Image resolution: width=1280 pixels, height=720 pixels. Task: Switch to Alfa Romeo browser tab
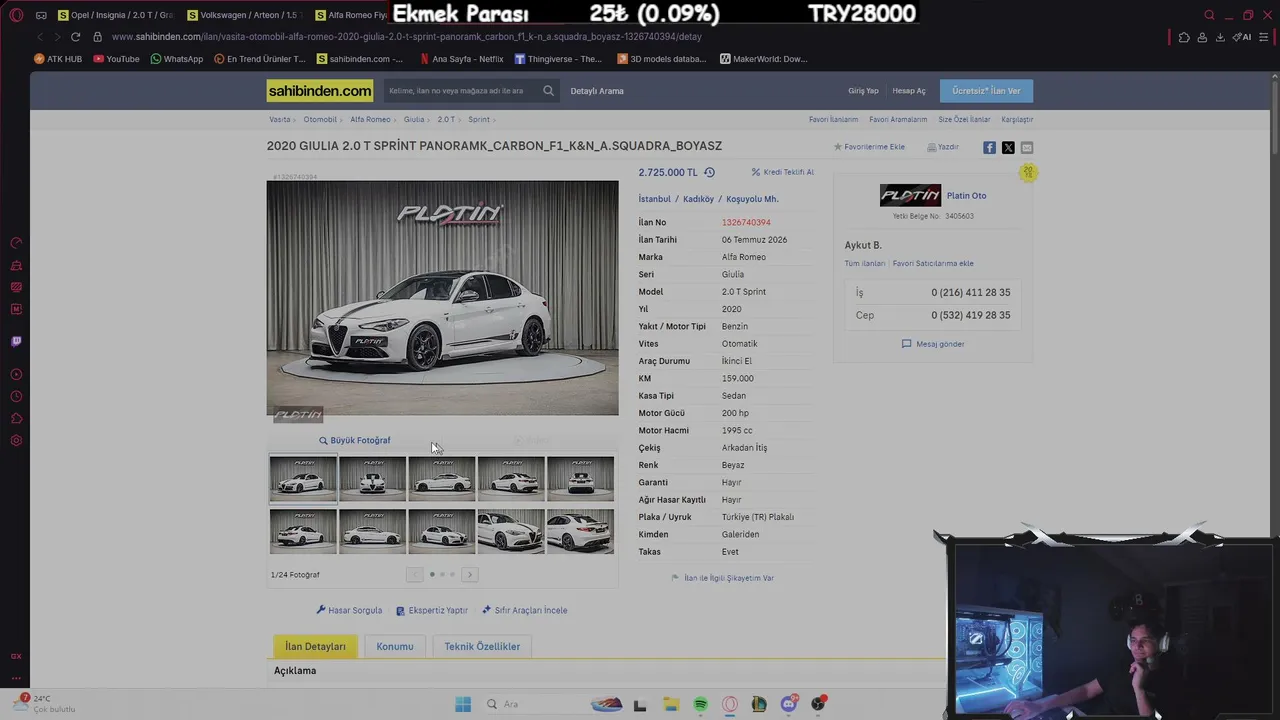(x=350, y=15)
